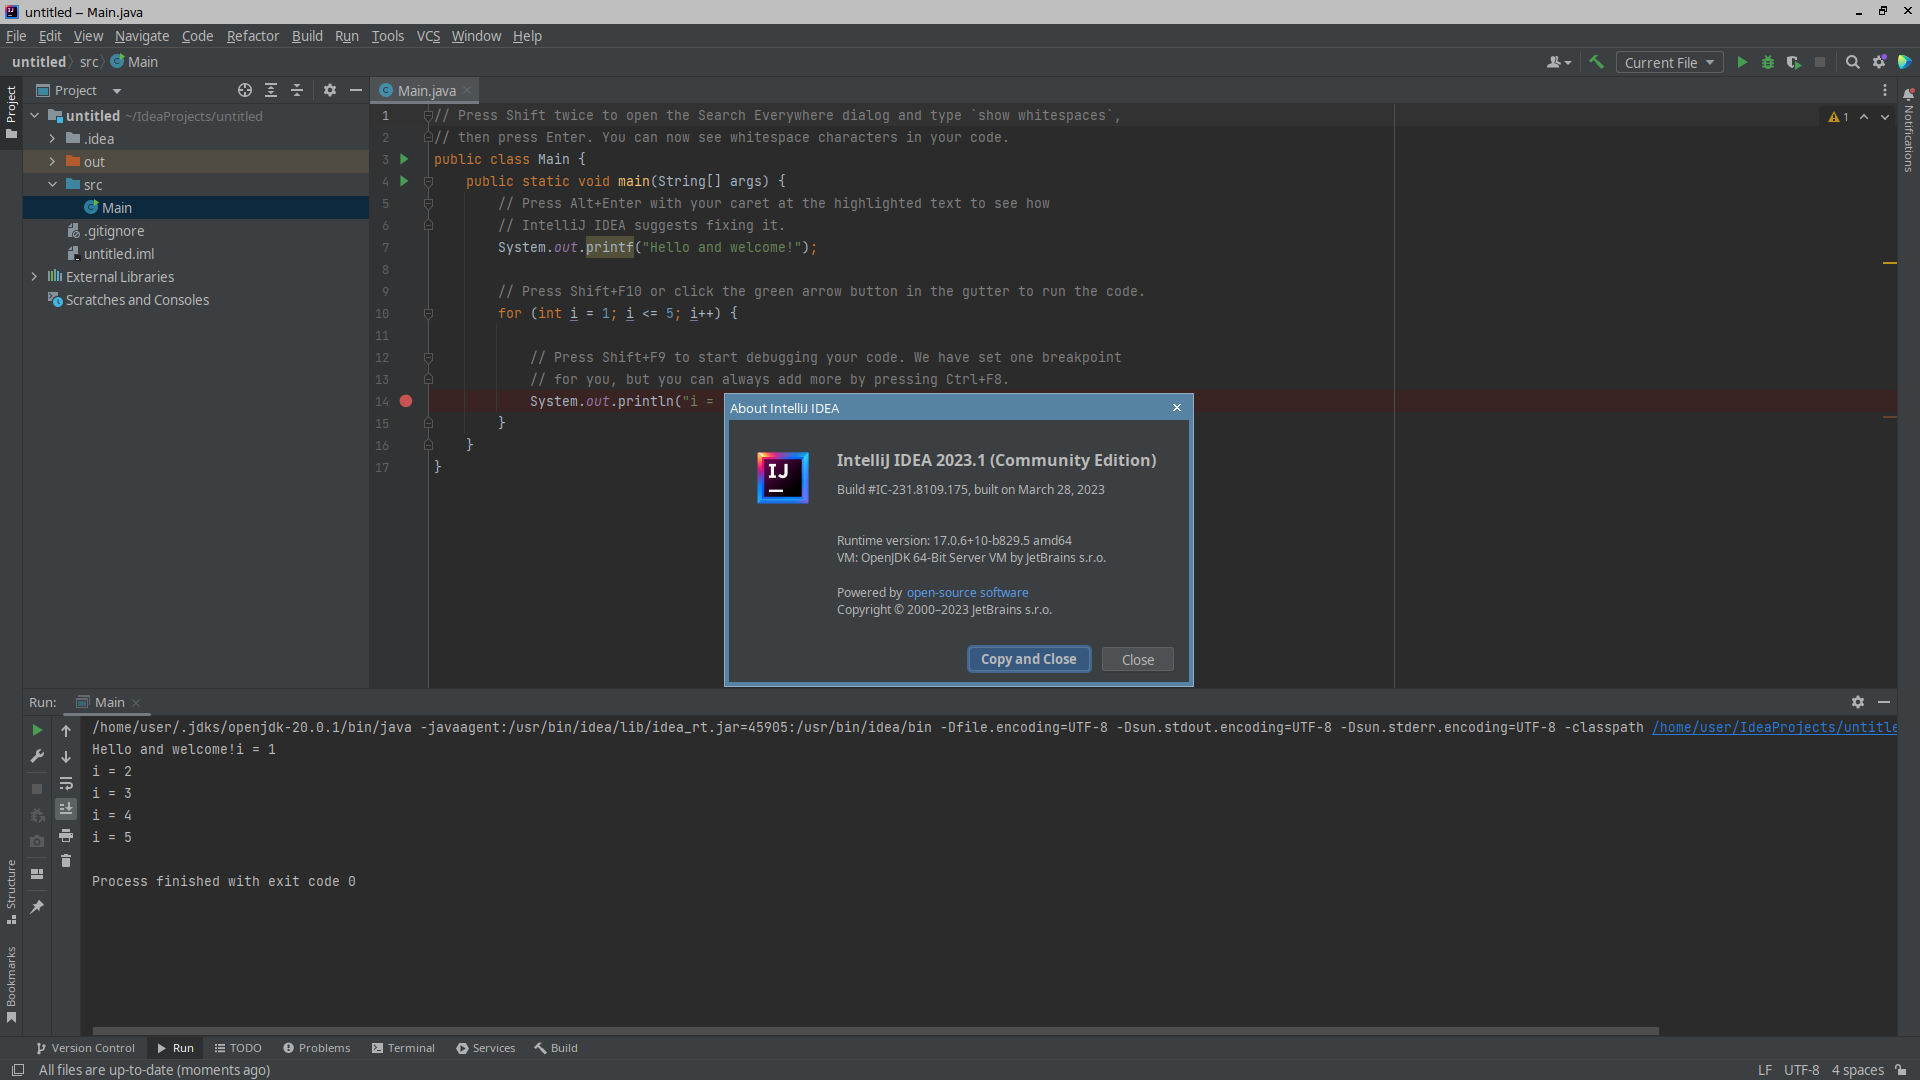Run the Current File configuration
This screenshot has width=1920, height=1080.
[x=1742, y=62]
